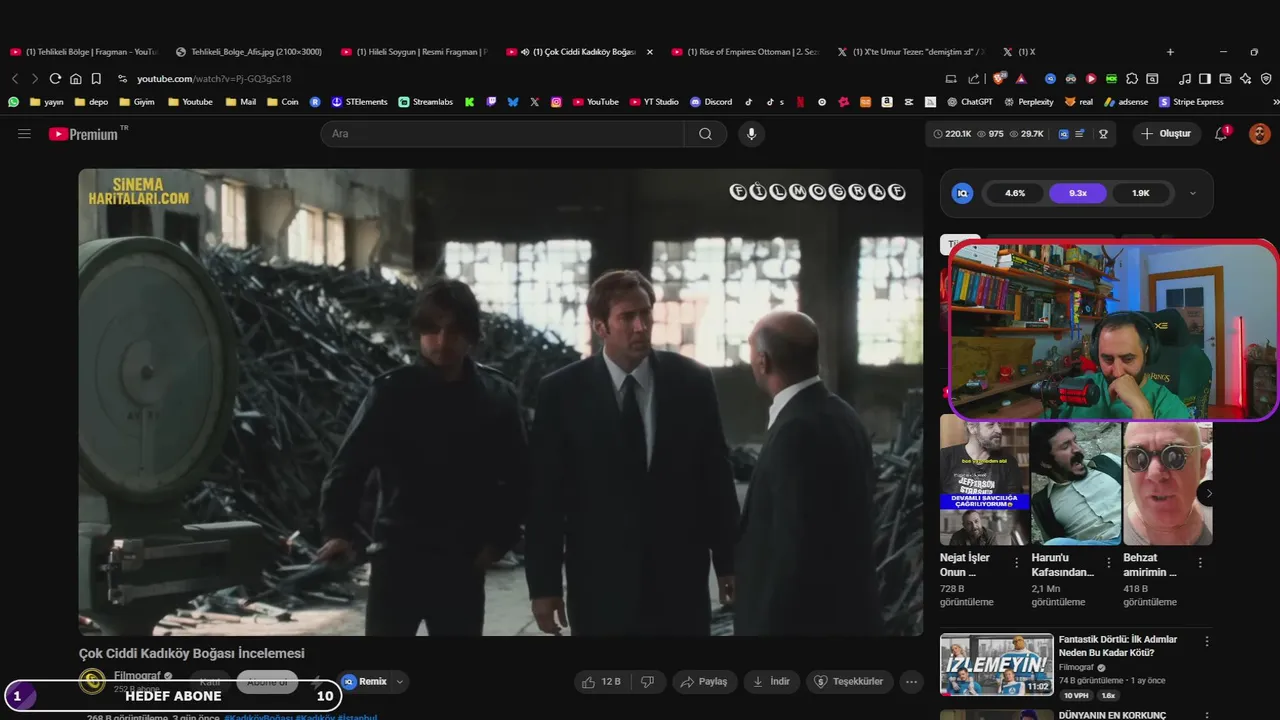
Task: Navigate back in browser
Action: 15,79
